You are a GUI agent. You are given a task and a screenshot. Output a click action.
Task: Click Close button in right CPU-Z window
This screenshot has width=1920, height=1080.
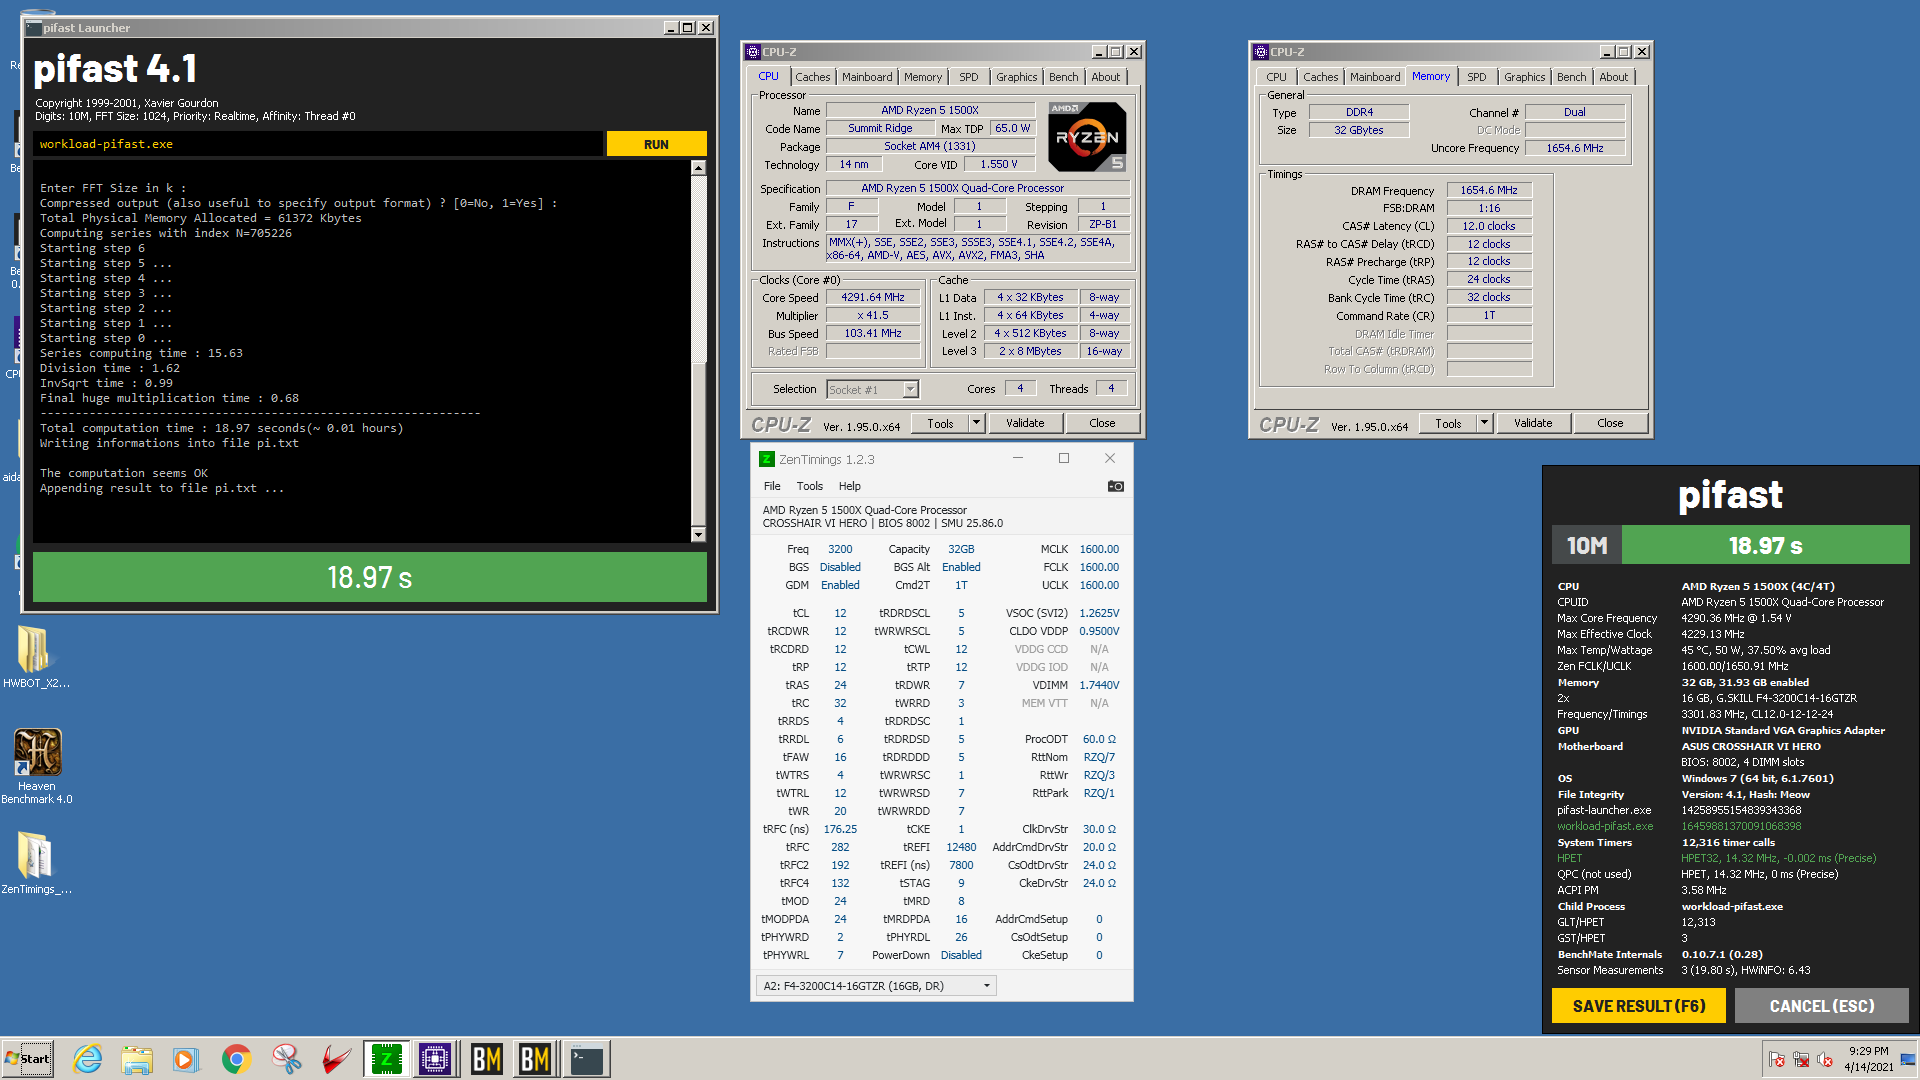point(1610,424)
